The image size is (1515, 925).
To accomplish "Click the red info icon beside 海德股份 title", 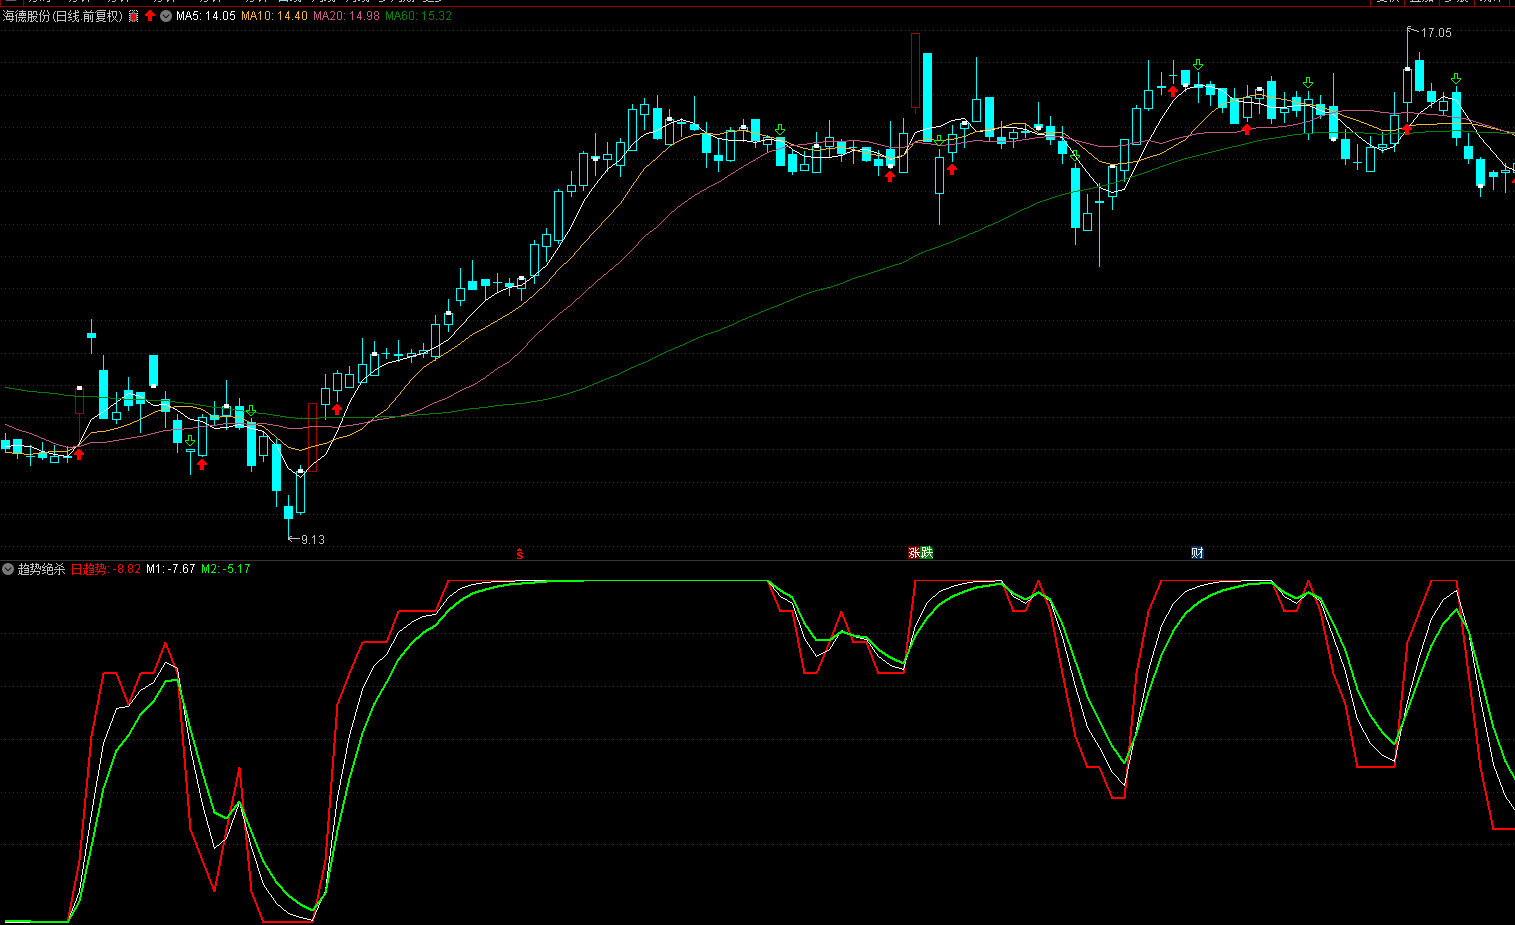I will [134, 16].
